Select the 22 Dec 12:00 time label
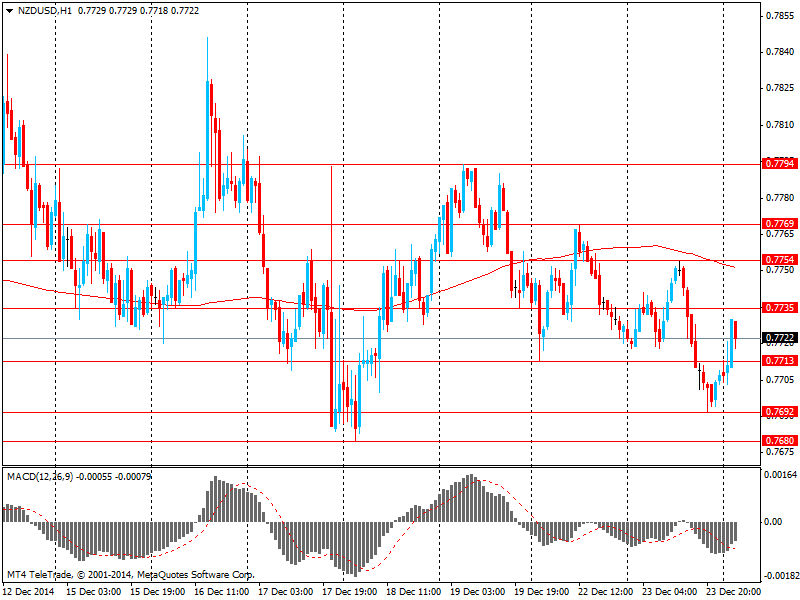 (607, 592)
